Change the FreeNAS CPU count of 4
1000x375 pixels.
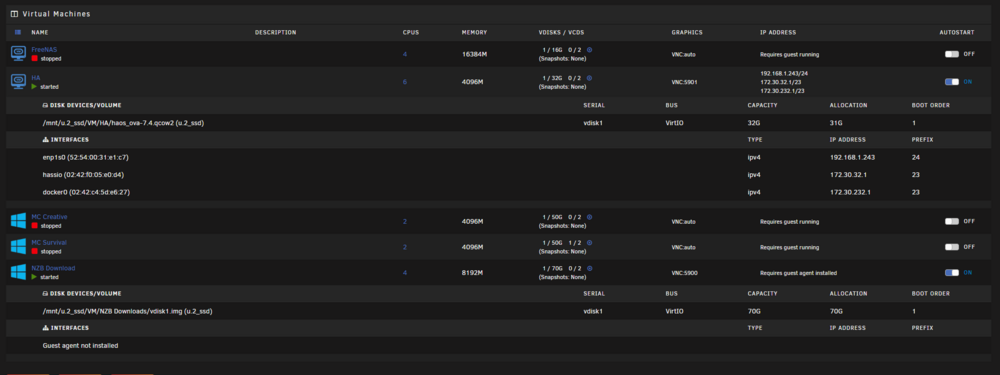pyautogui.click(x=404, y=54)
